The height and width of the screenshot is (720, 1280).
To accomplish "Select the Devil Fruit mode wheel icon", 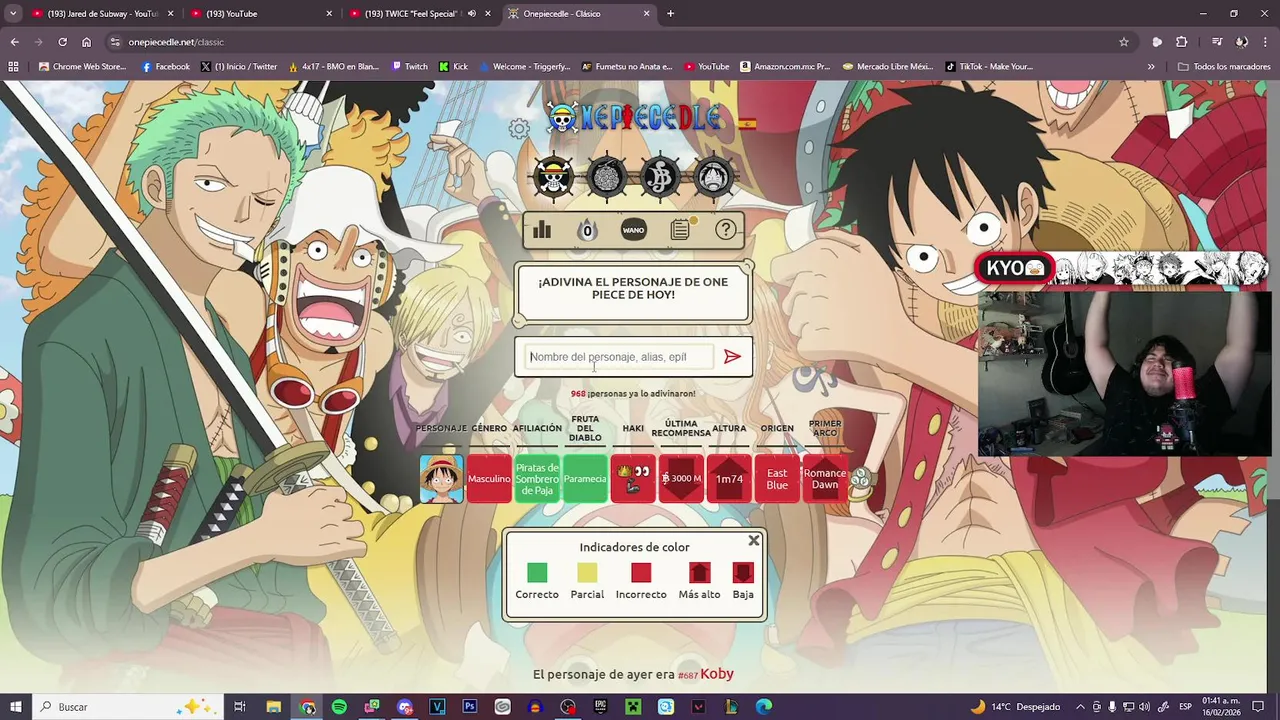I will click(607, 178).
